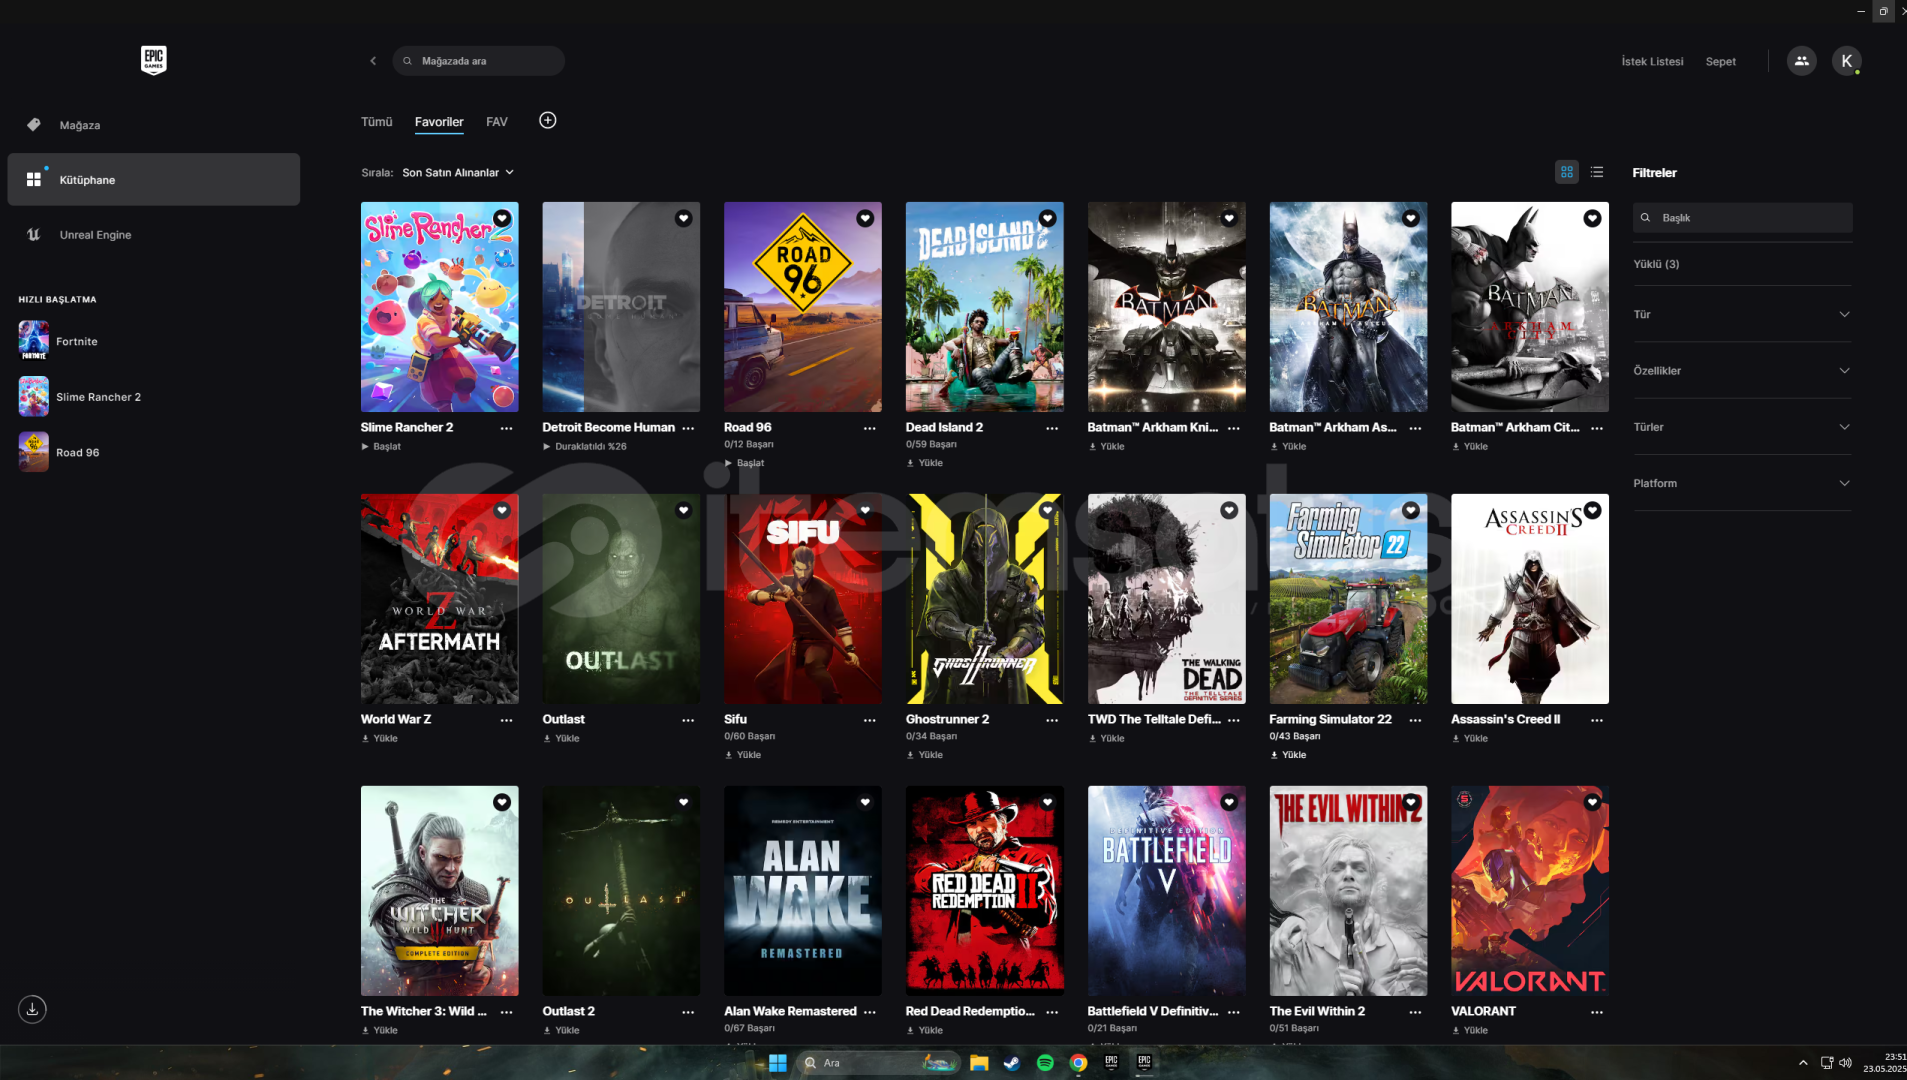Open İstek Listesi link
Viewport: 1907px width, 1080px height.
click(1652, 62)
